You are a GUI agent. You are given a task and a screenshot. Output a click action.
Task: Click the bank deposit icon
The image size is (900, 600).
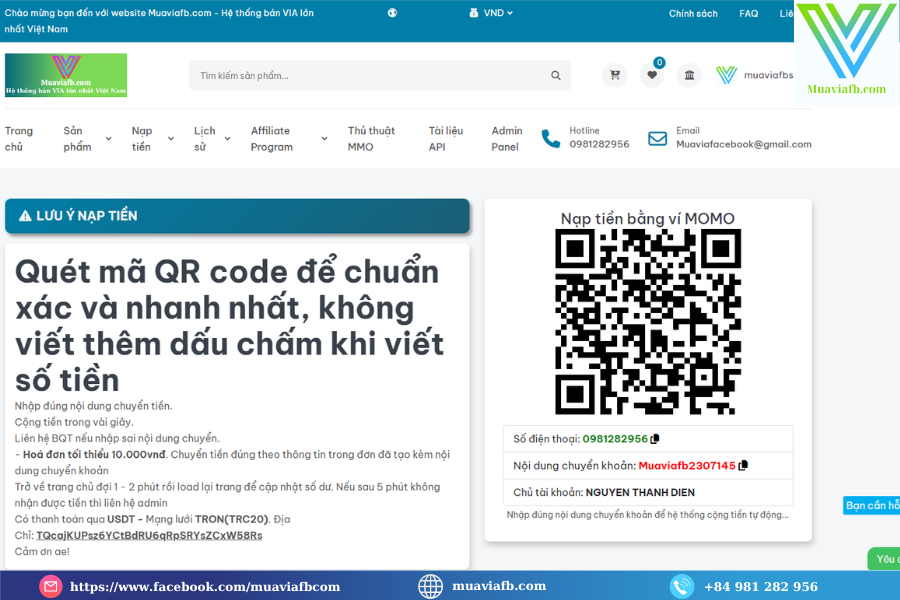click(689, 75)
